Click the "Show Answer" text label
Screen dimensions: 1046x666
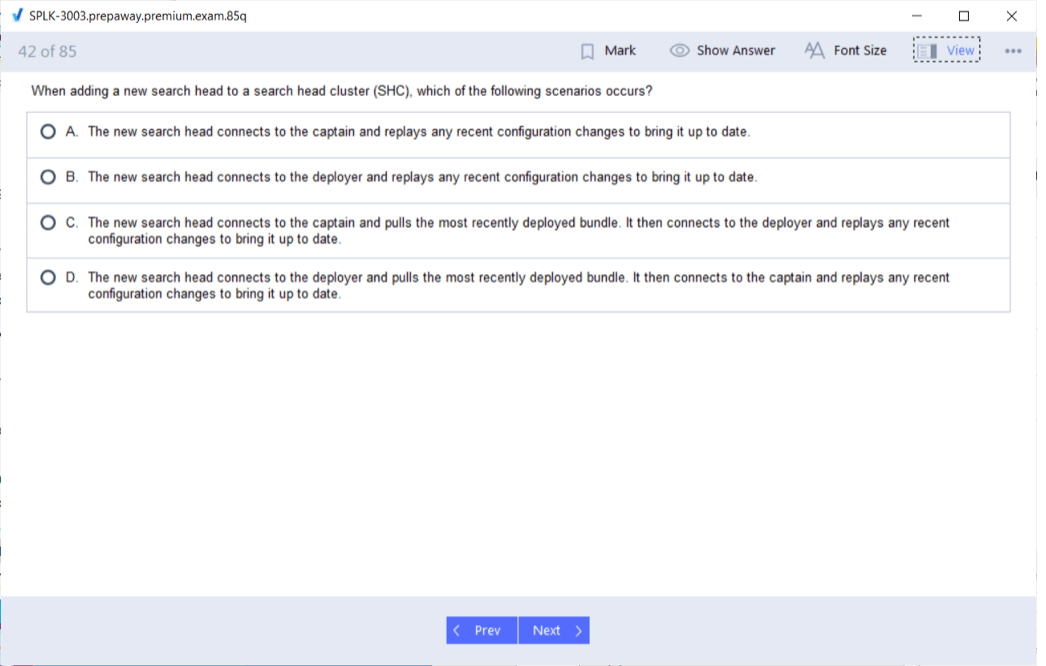coord(735,51)
